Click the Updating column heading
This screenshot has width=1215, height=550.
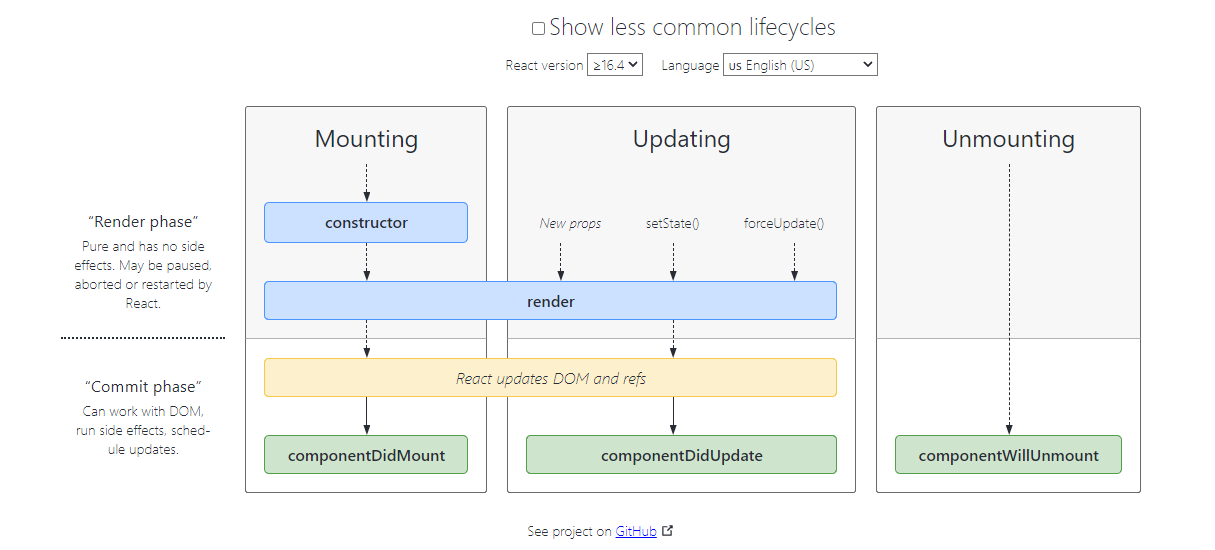point(681,139)
